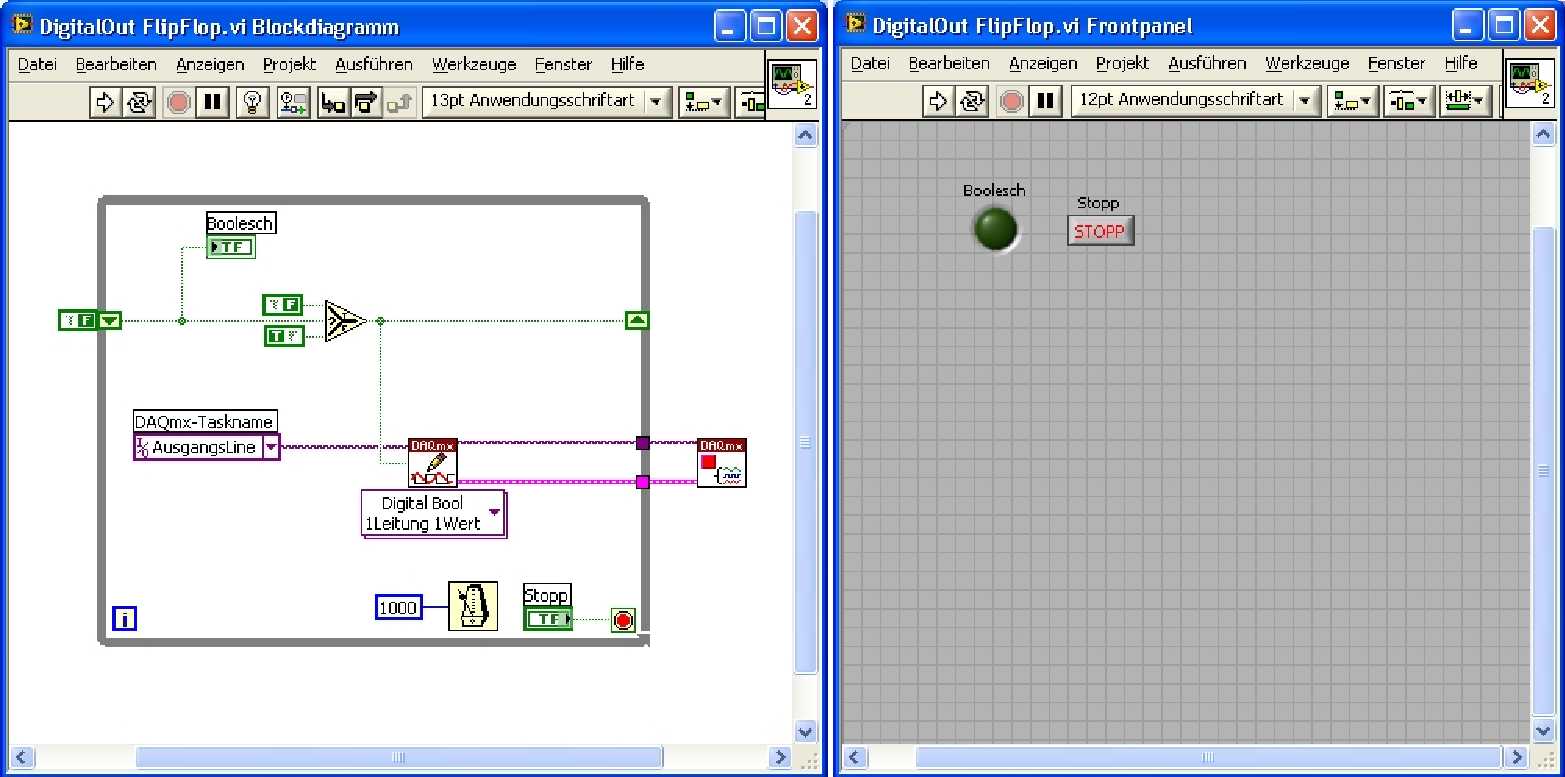Run the VI from the Frontpanel toolbar
The width and height of the screenshot is (1565, 777).
938,101
